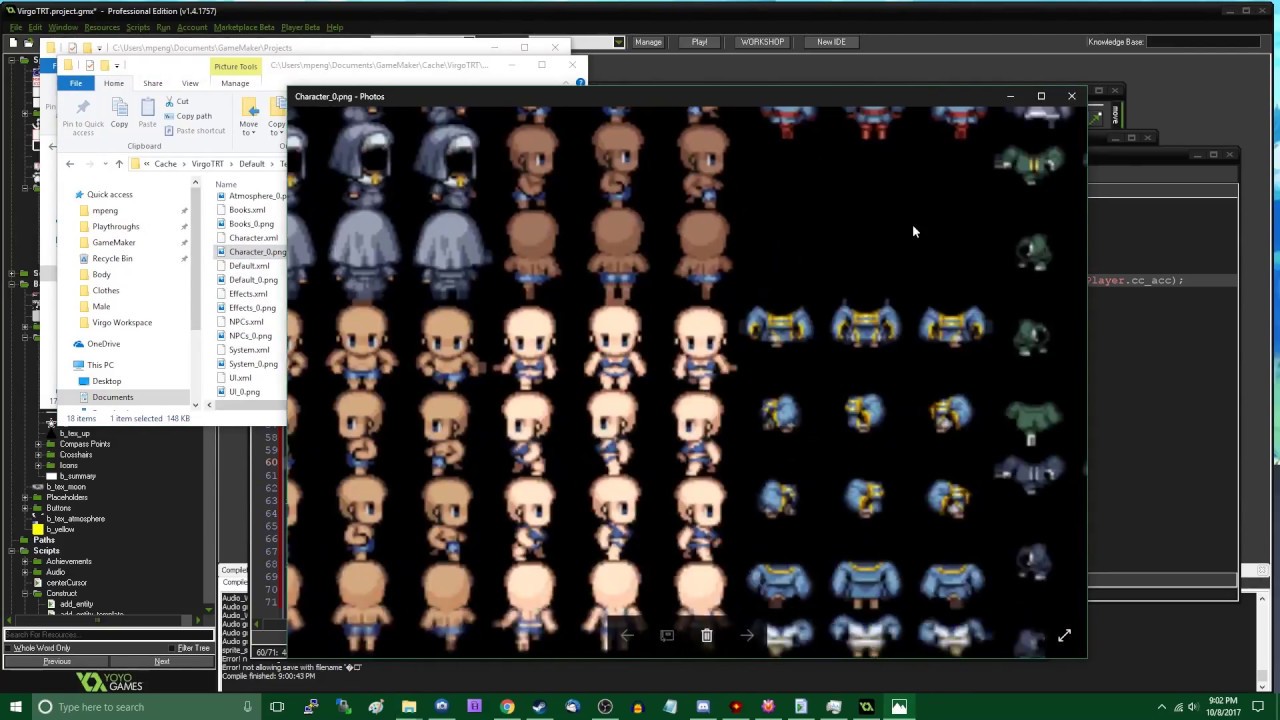Go to next image in Photos viewer
Viewport: 1280px width, 720px height.
(747, 635)
